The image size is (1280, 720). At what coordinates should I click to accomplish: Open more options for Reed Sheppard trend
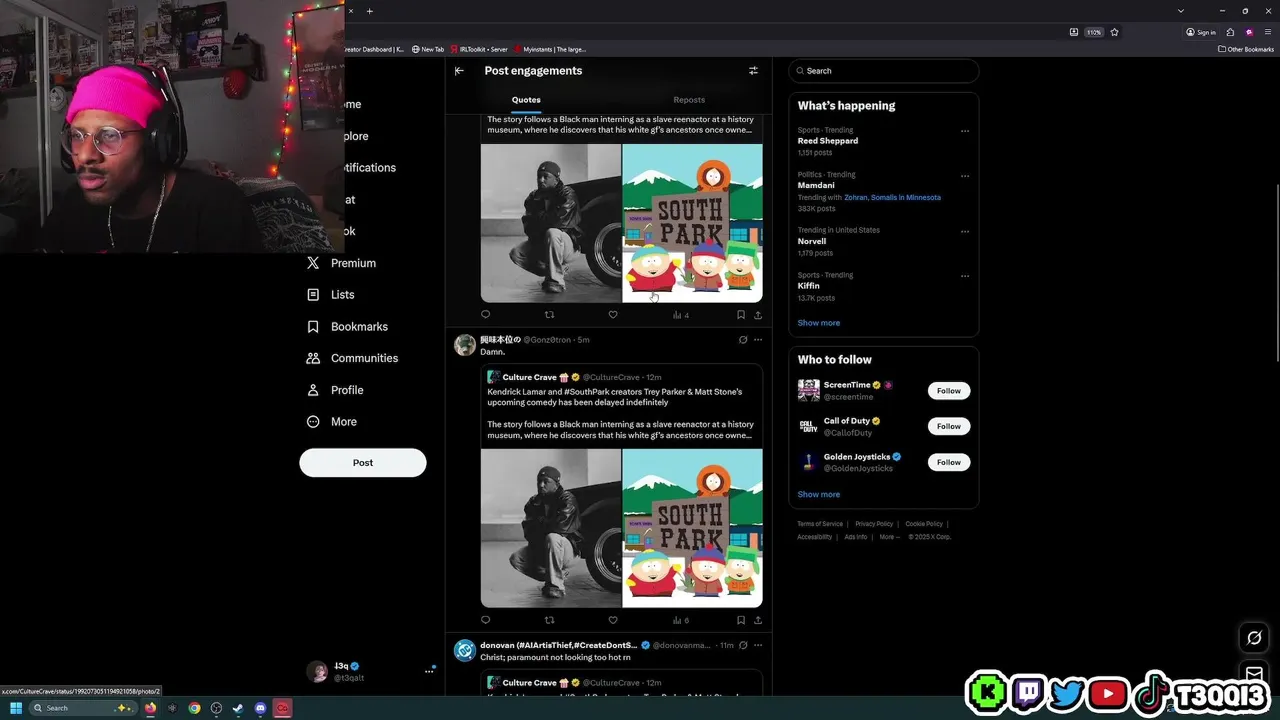965,131
